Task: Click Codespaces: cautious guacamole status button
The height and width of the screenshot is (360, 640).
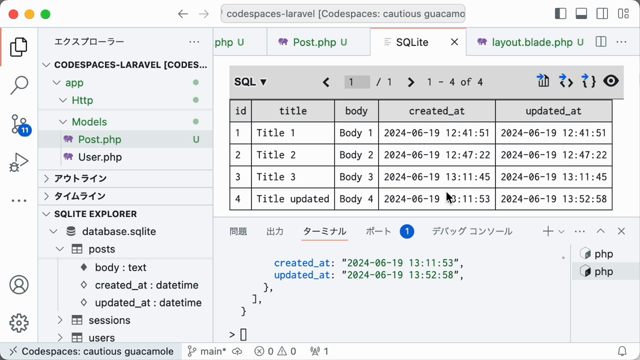Action: (x=91, y=351)
